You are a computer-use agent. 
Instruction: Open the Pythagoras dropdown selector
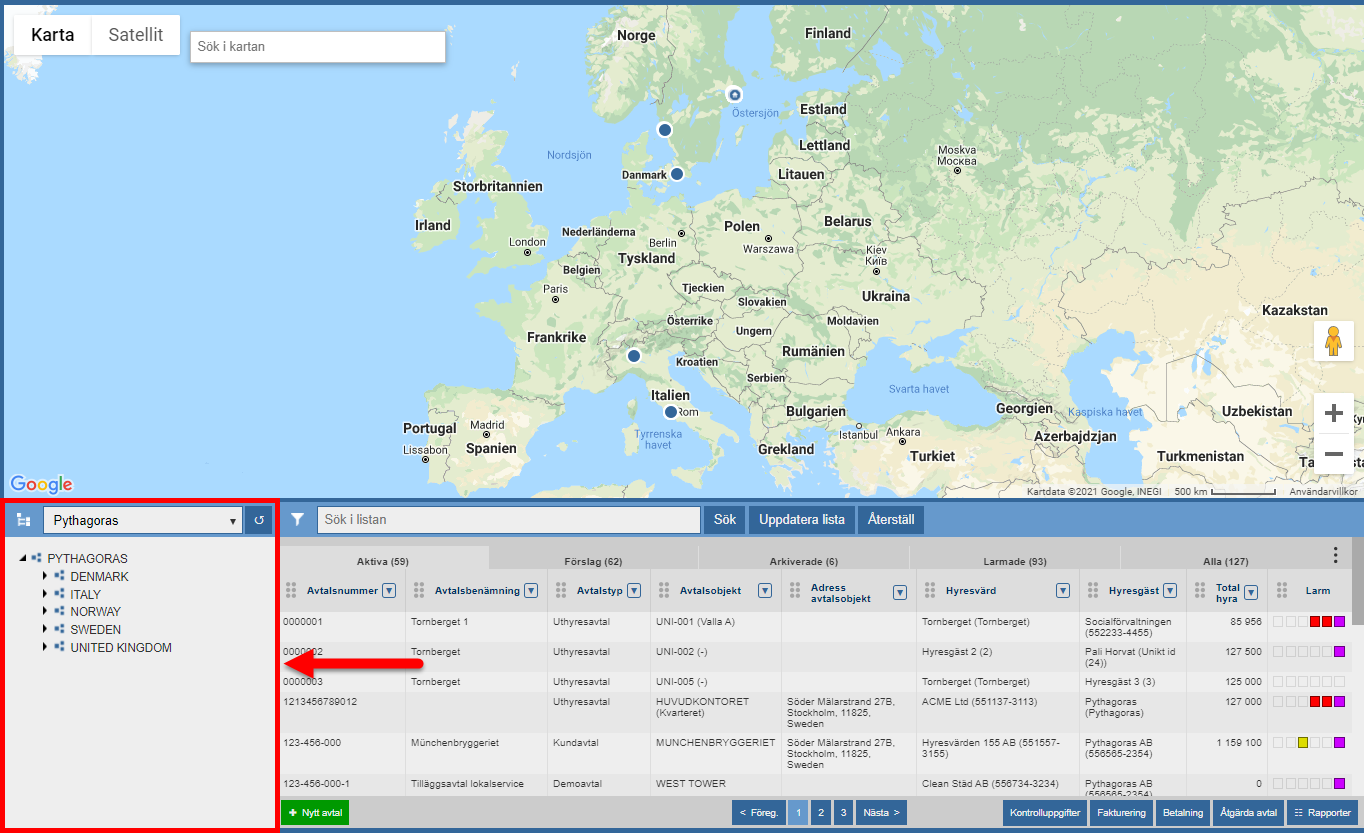pyautogui.click(x=142, y=520)
